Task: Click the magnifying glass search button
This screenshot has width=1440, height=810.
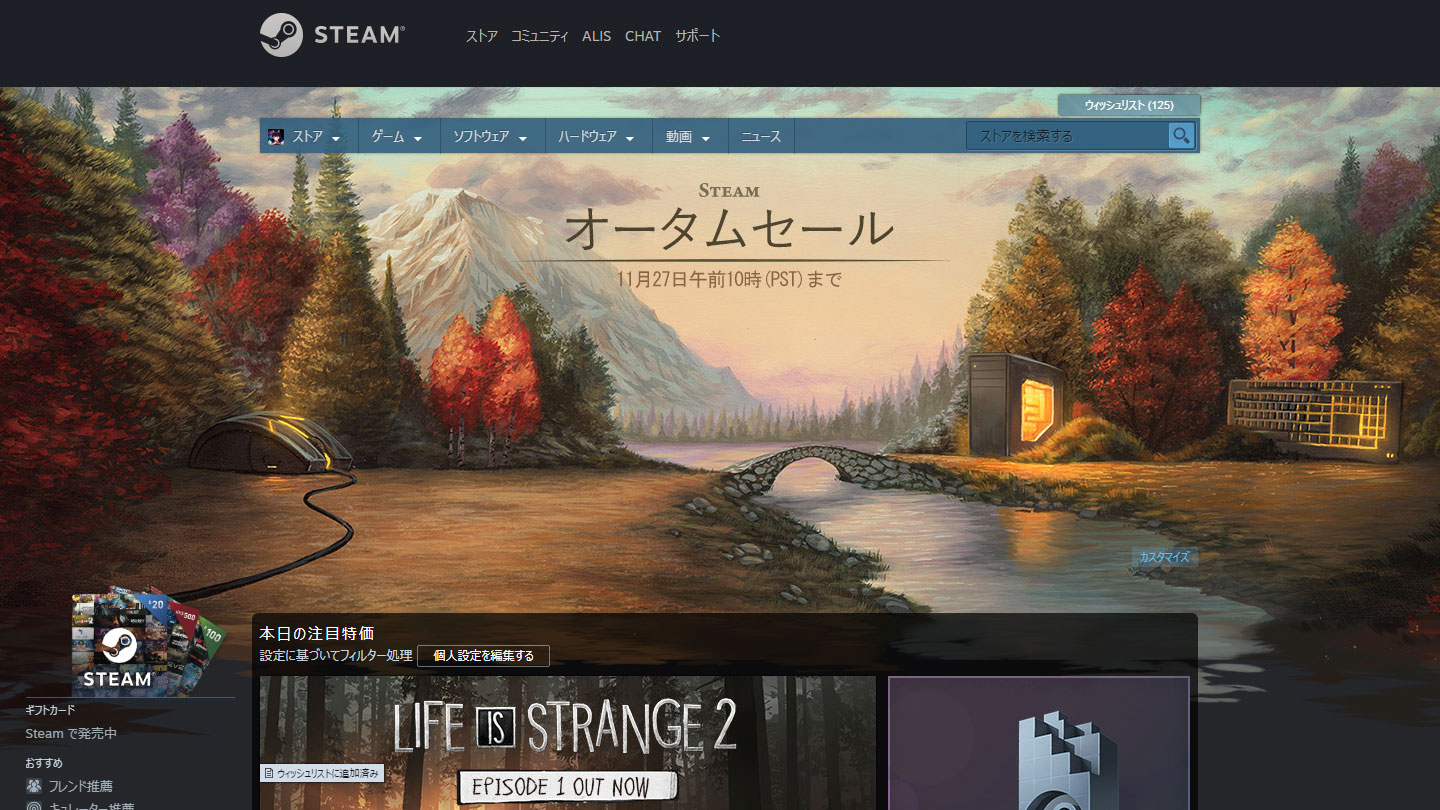Action: 1182,136
